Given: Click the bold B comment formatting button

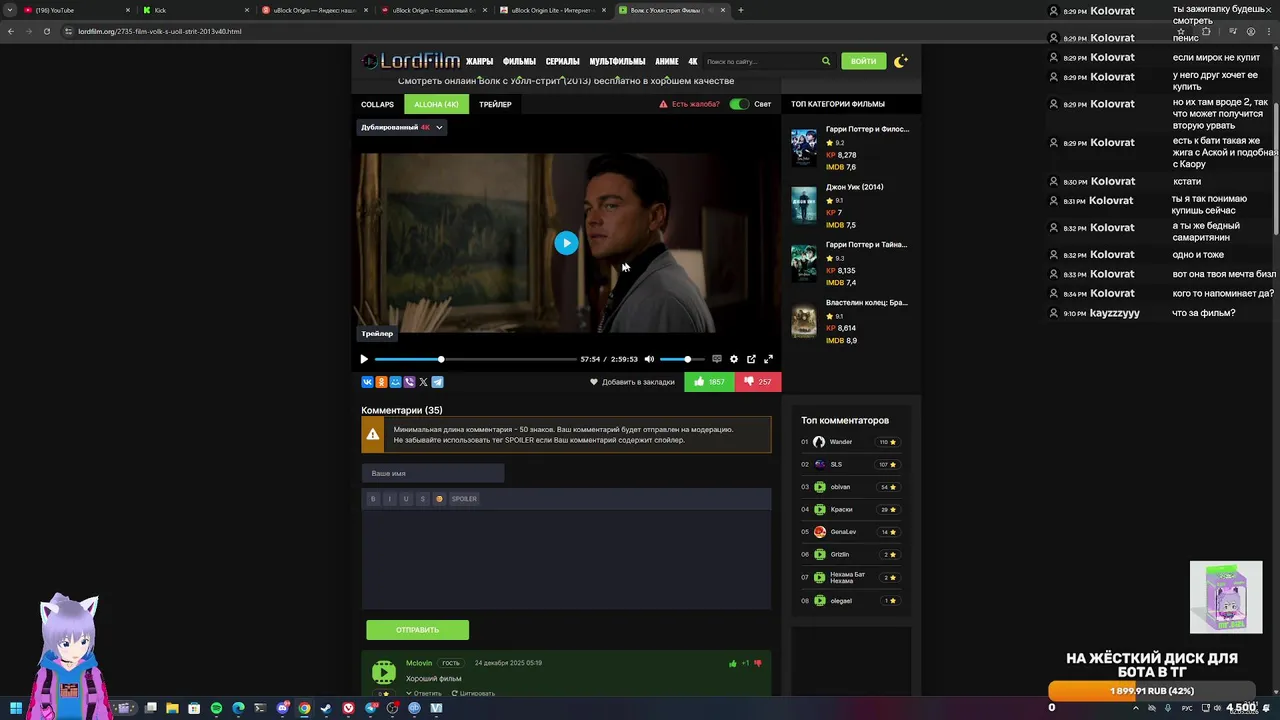Looking at the screenshot, I should [373, 499].
